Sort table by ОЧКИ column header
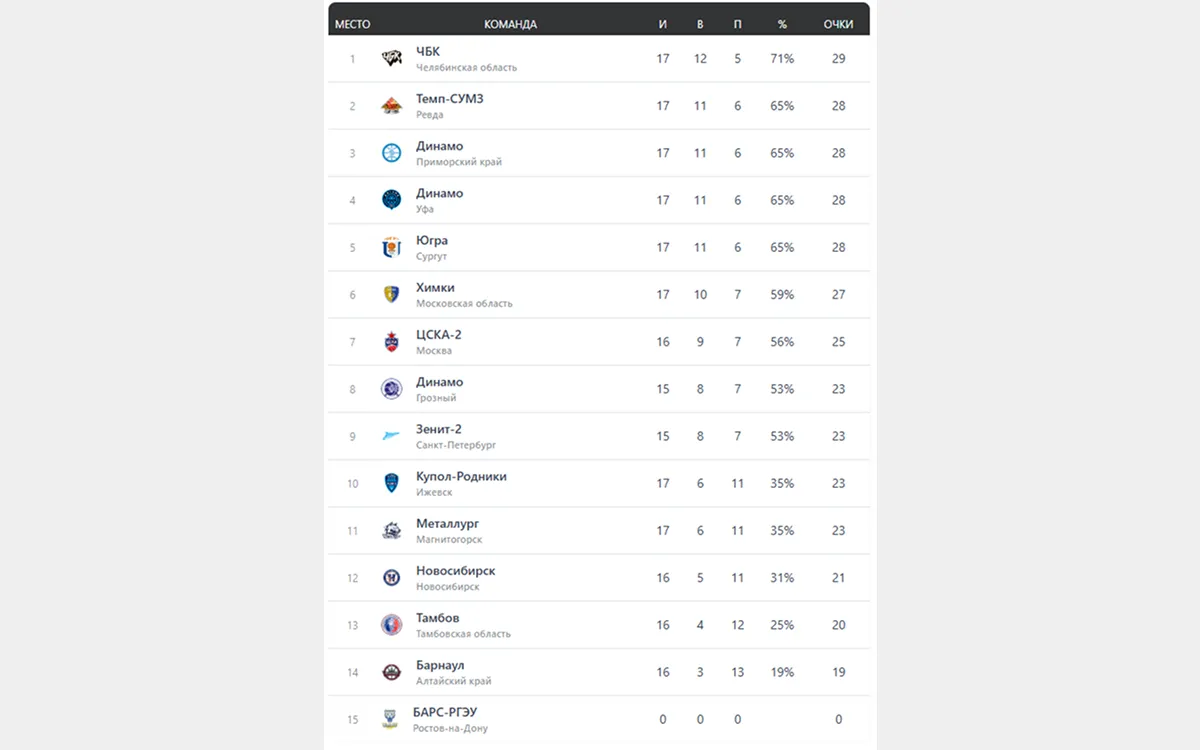Image resolution: width=1200 pixels, height=750 pixels. (838, 24)
